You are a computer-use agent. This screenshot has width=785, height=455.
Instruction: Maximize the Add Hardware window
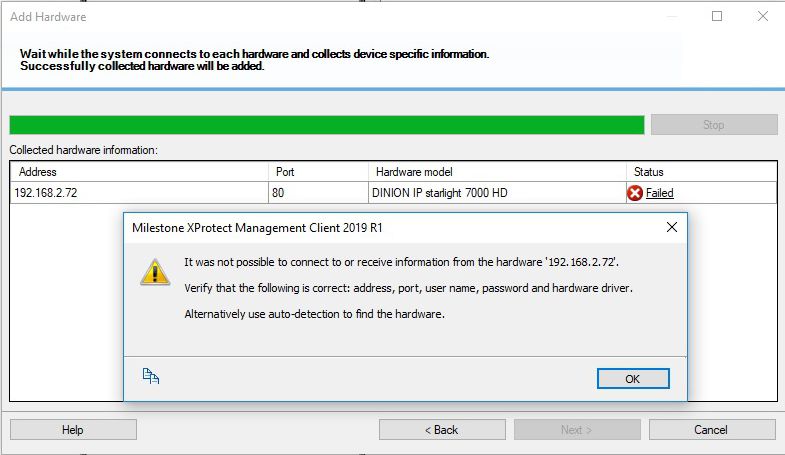(717, 16)
